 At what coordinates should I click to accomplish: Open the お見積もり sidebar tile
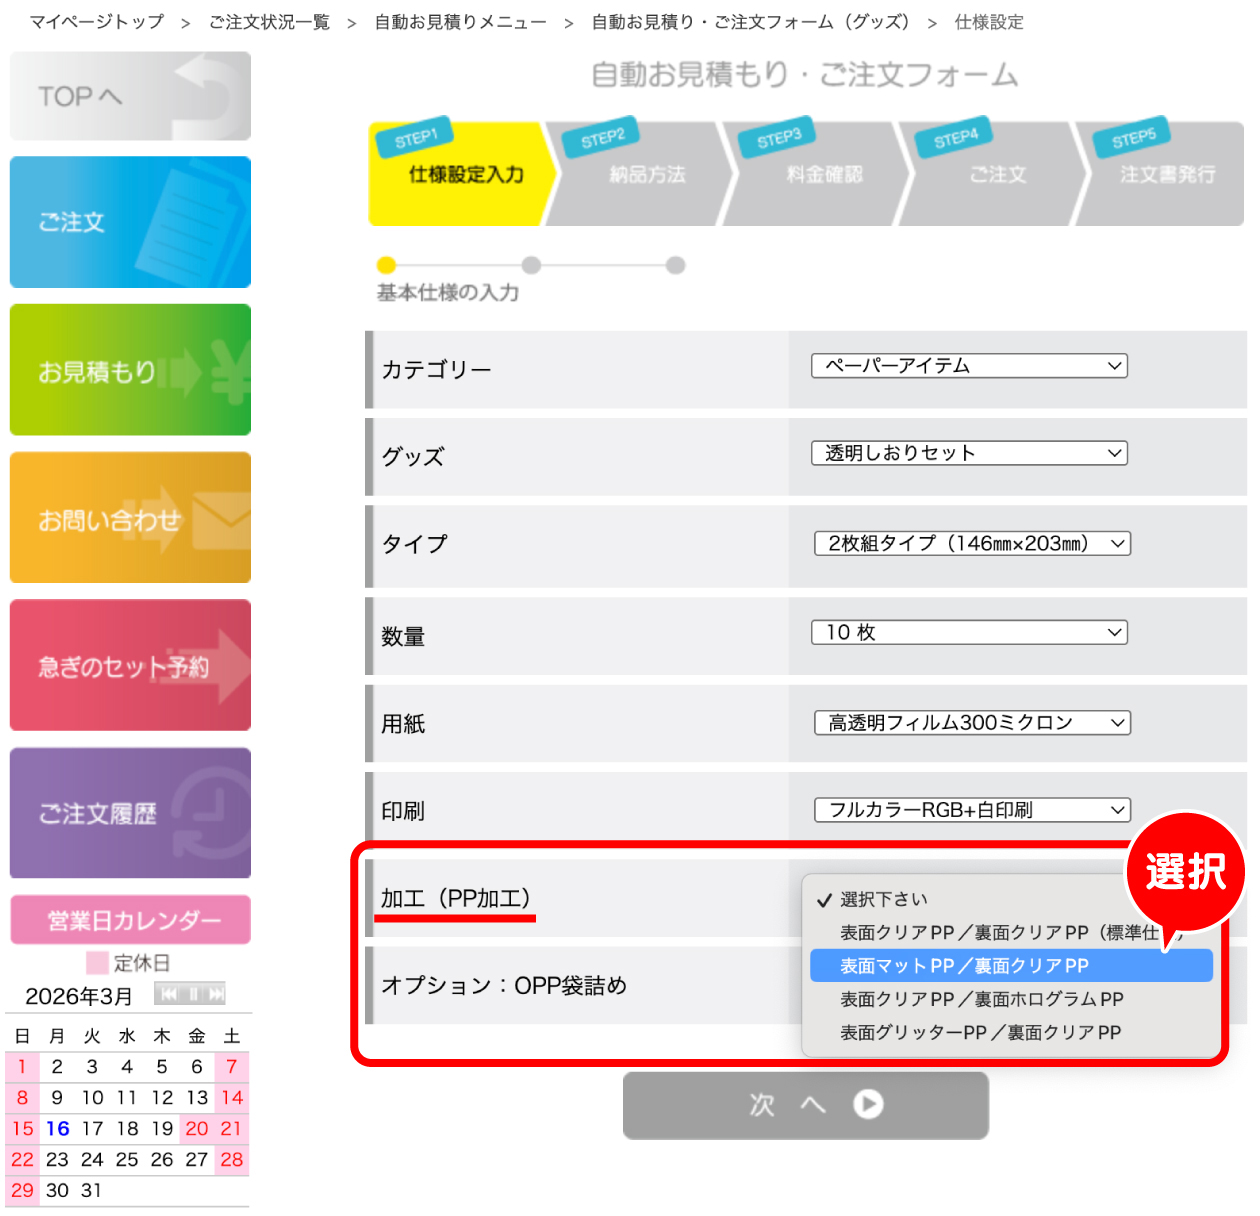click(x=130, y=370)
